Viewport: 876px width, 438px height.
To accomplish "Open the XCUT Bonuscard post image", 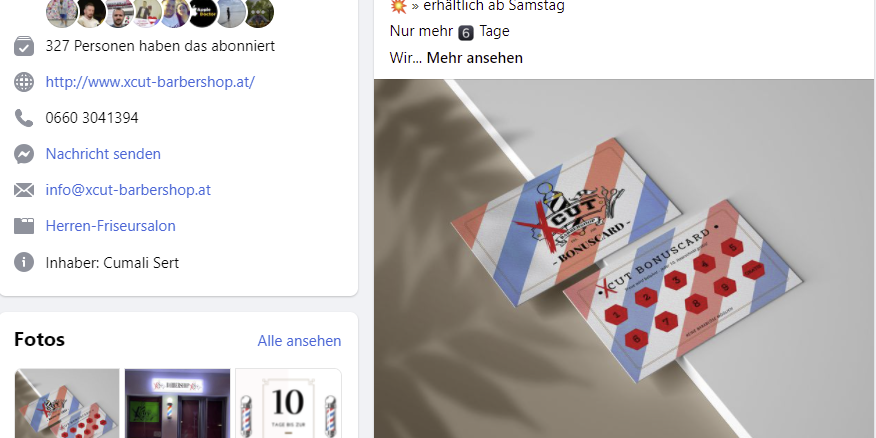I will point(625,259).
